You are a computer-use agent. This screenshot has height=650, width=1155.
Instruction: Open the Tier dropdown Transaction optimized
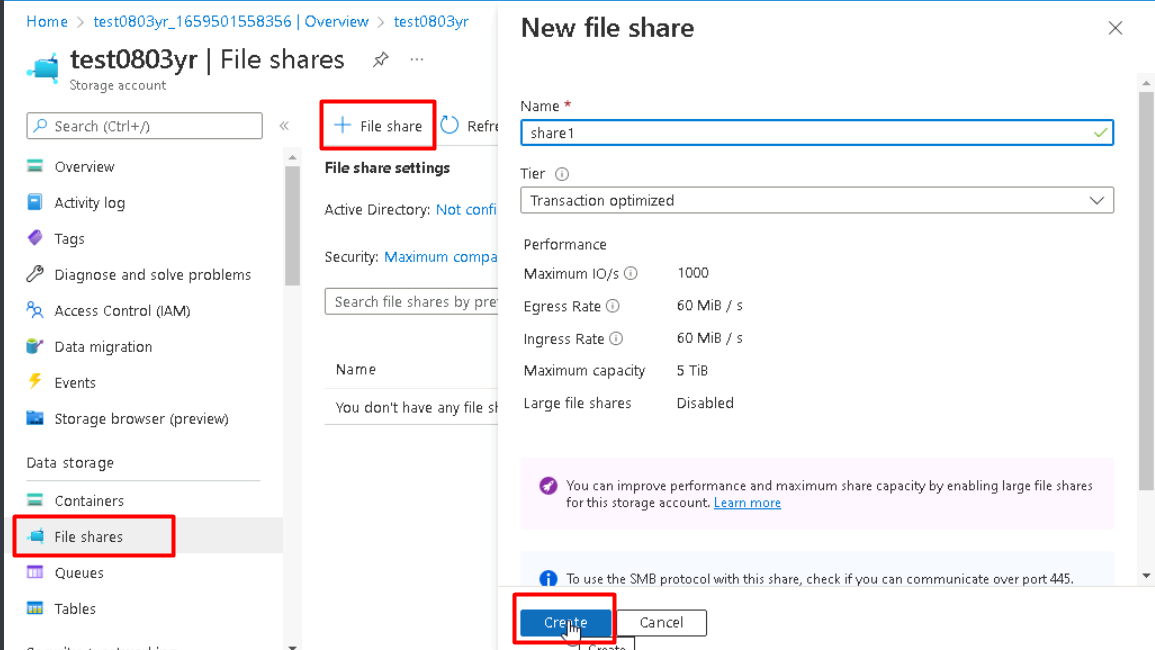(x=817, y=200)
